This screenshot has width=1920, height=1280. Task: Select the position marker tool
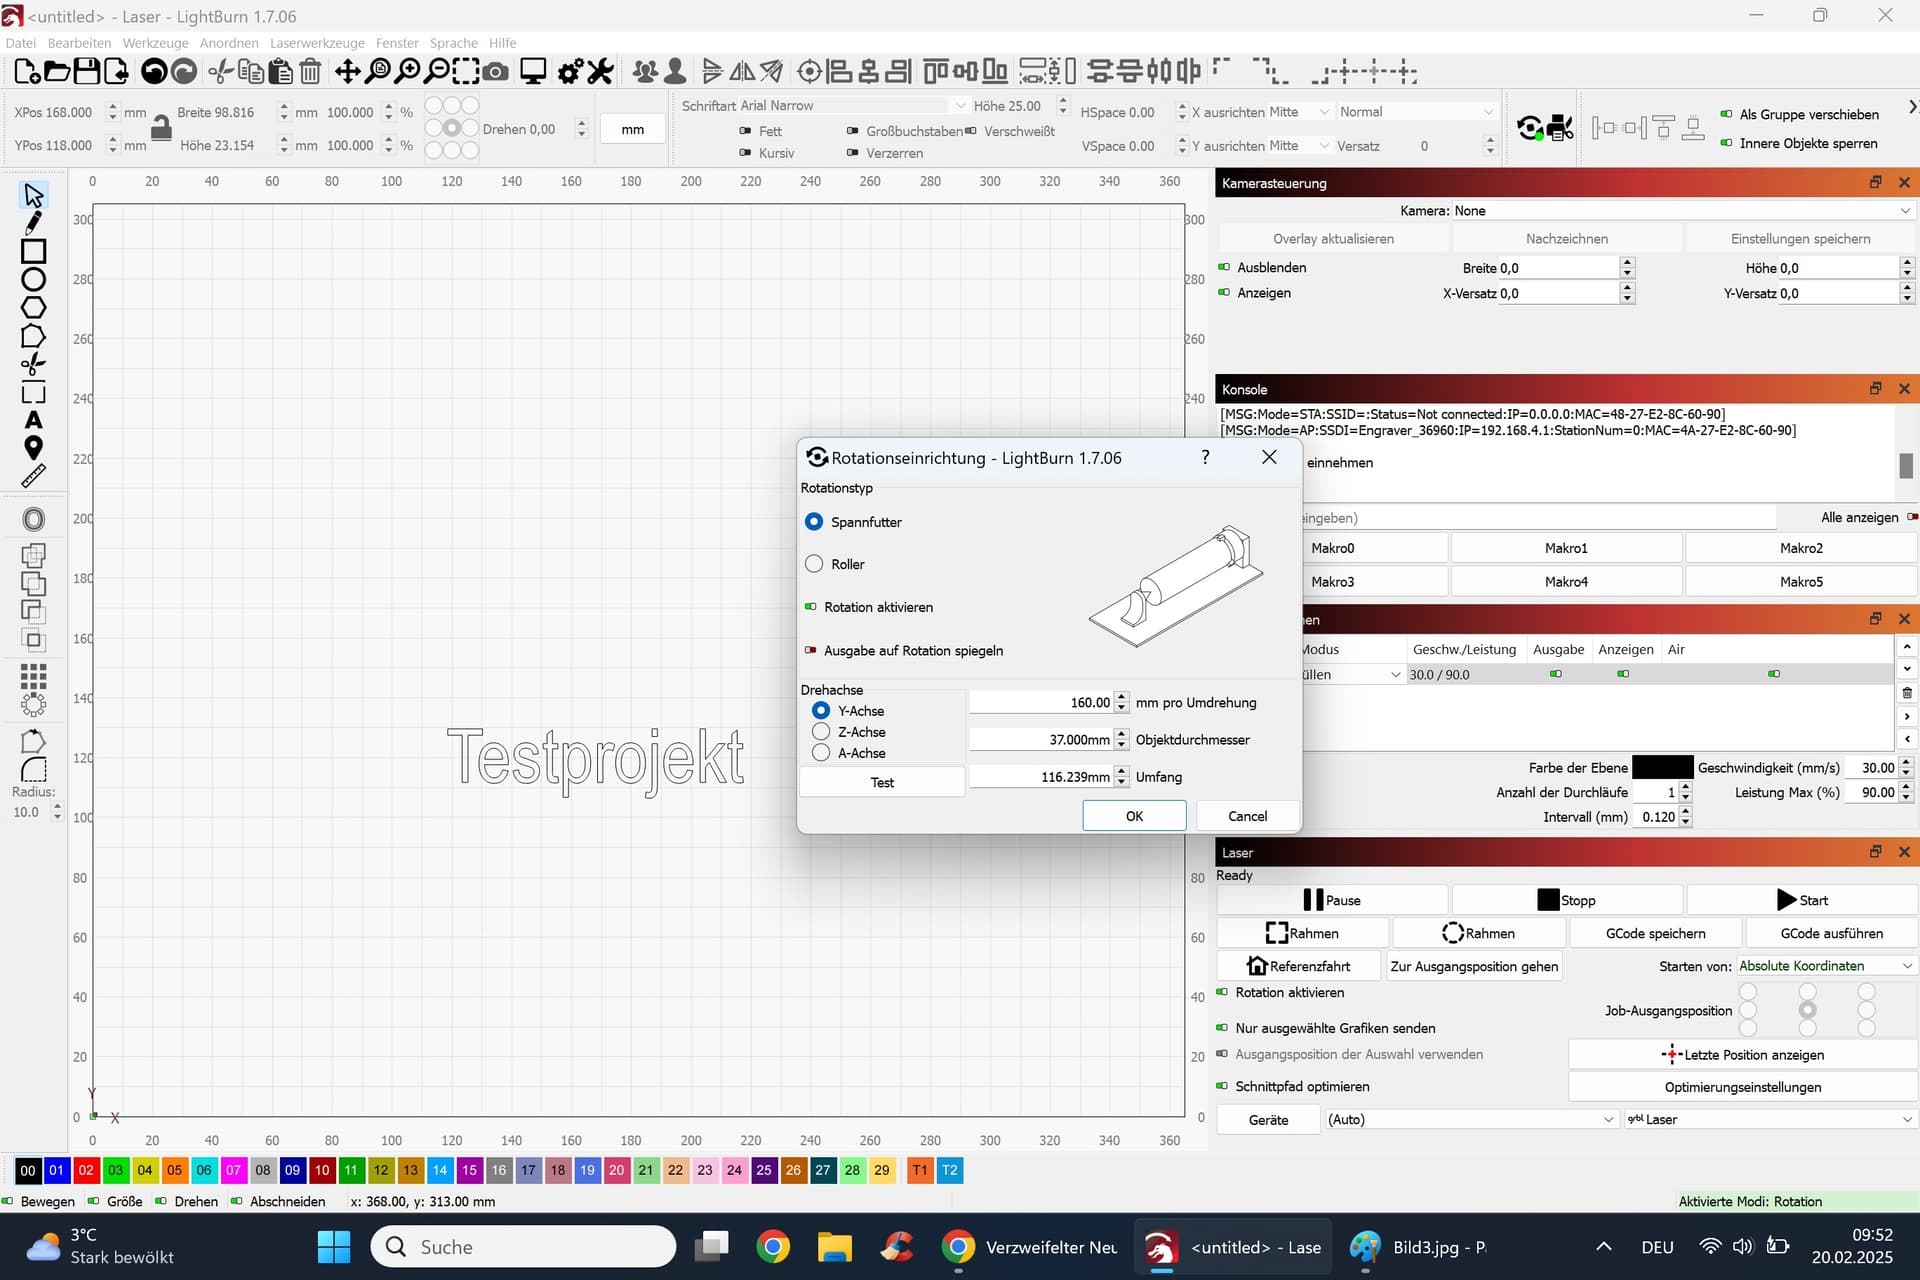(x=33, y=448)
